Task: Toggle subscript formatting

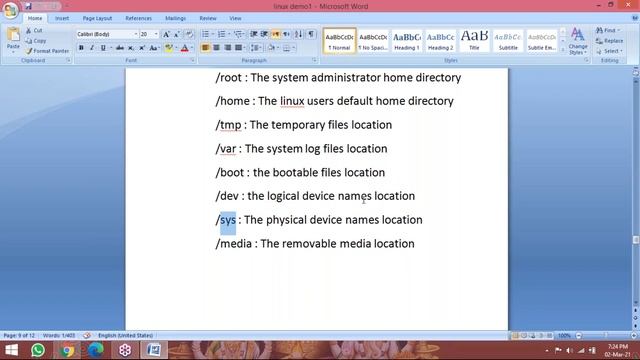Action: (131, 48)
